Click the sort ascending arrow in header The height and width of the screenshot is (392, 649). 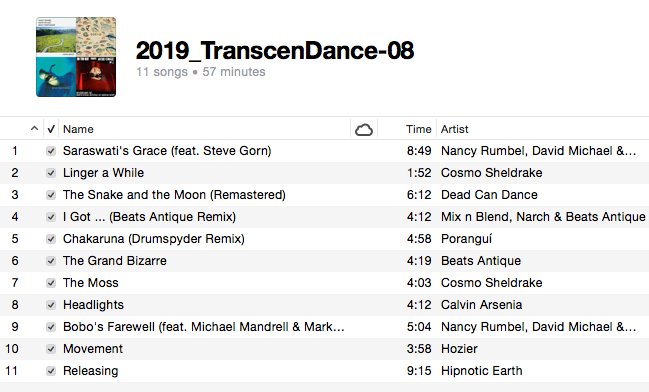coord(34,129)
